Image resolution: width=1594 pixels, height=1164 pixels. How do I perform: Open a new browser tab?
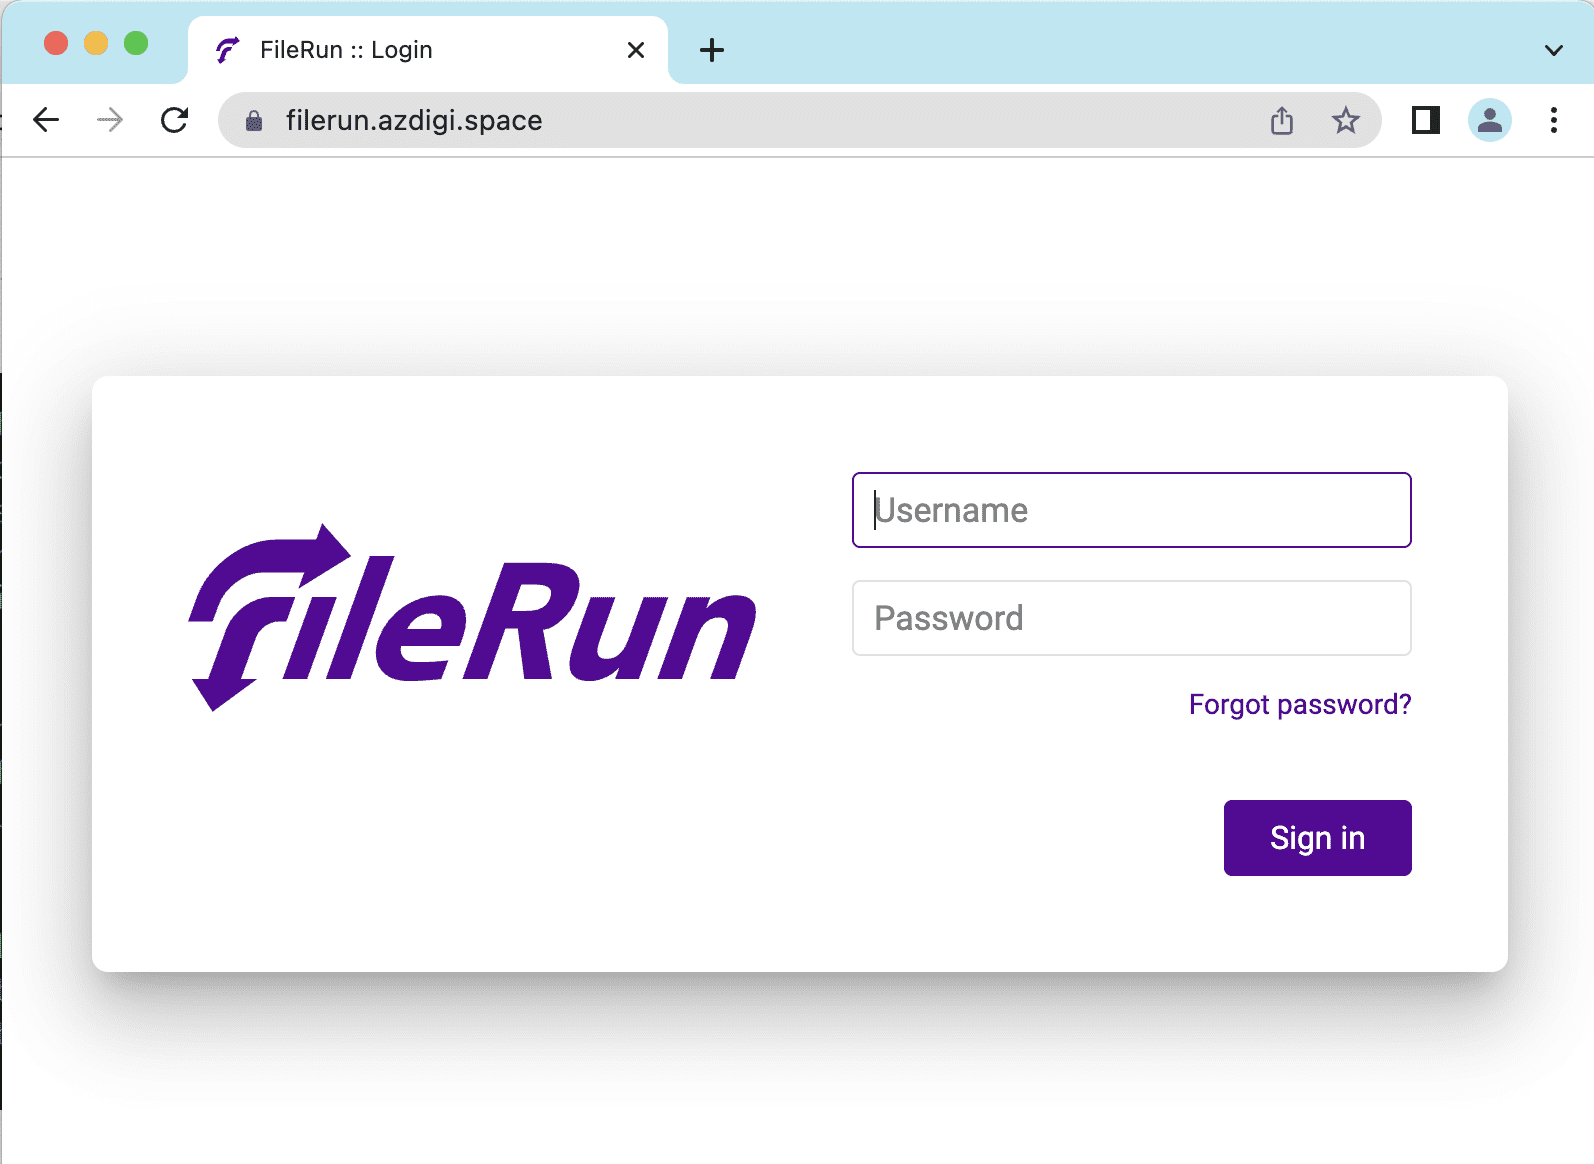tap(712, 50)
